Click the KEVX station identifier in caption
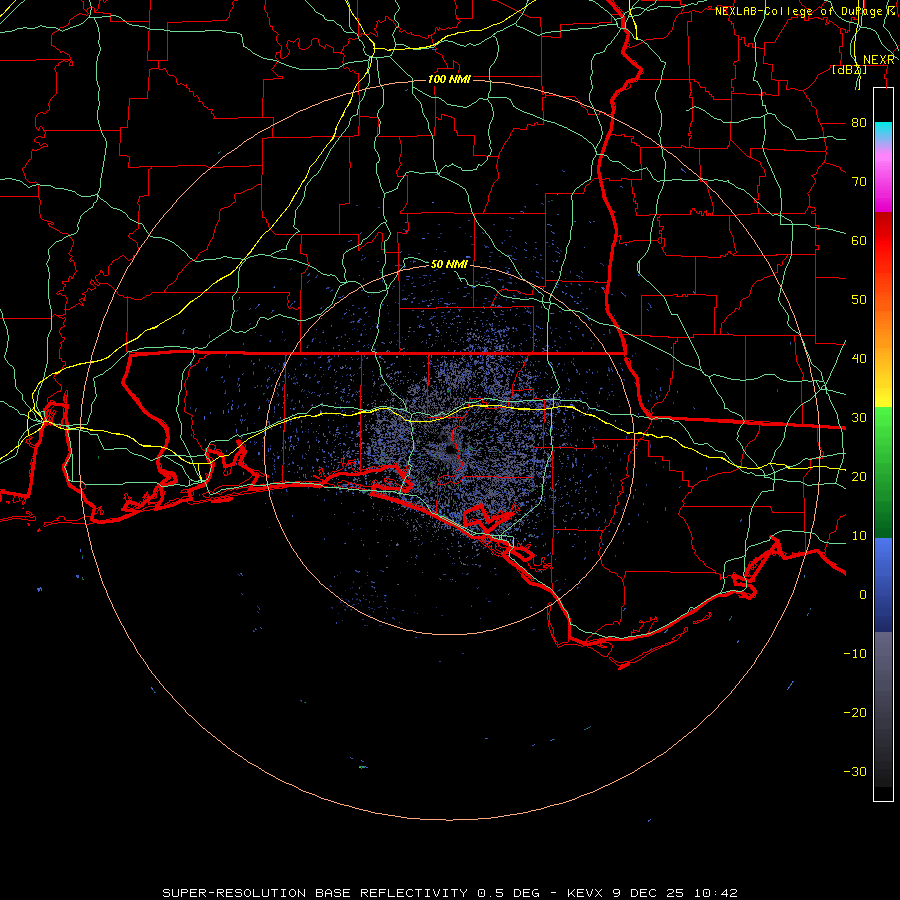This screenshot has height=900, width=900. 586,893
